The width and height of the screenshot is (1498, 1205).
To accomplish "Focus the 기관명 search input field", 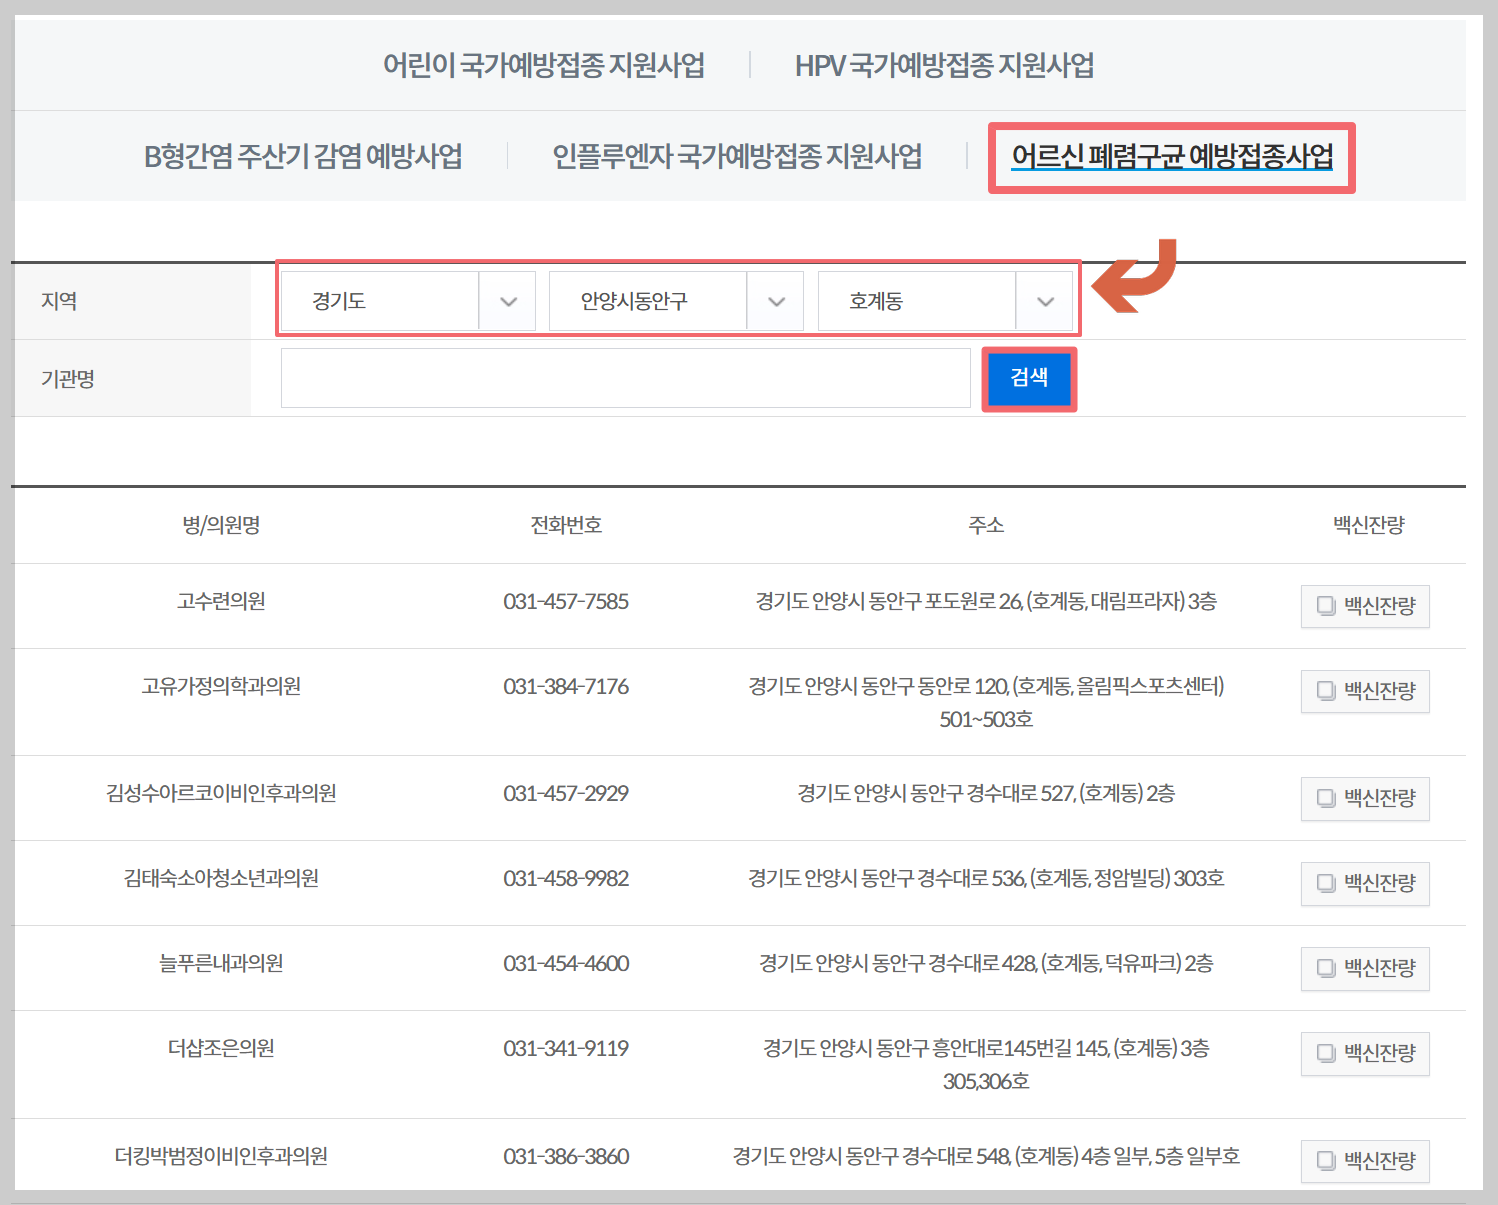I will [626, 378].
